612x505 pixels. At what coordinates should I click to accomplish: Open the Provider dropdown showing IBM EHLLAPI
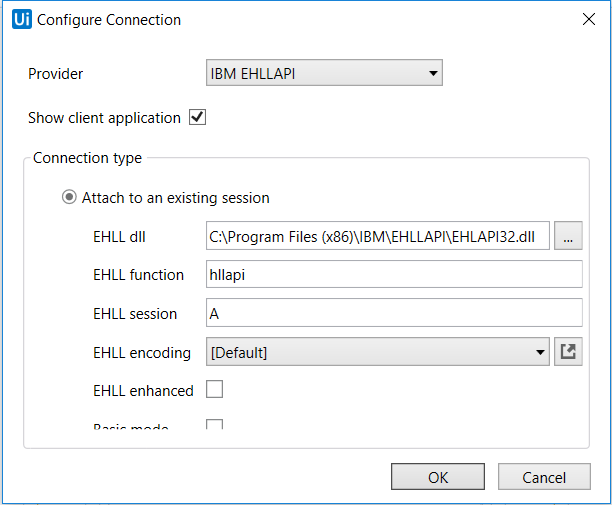pos(323,73)
